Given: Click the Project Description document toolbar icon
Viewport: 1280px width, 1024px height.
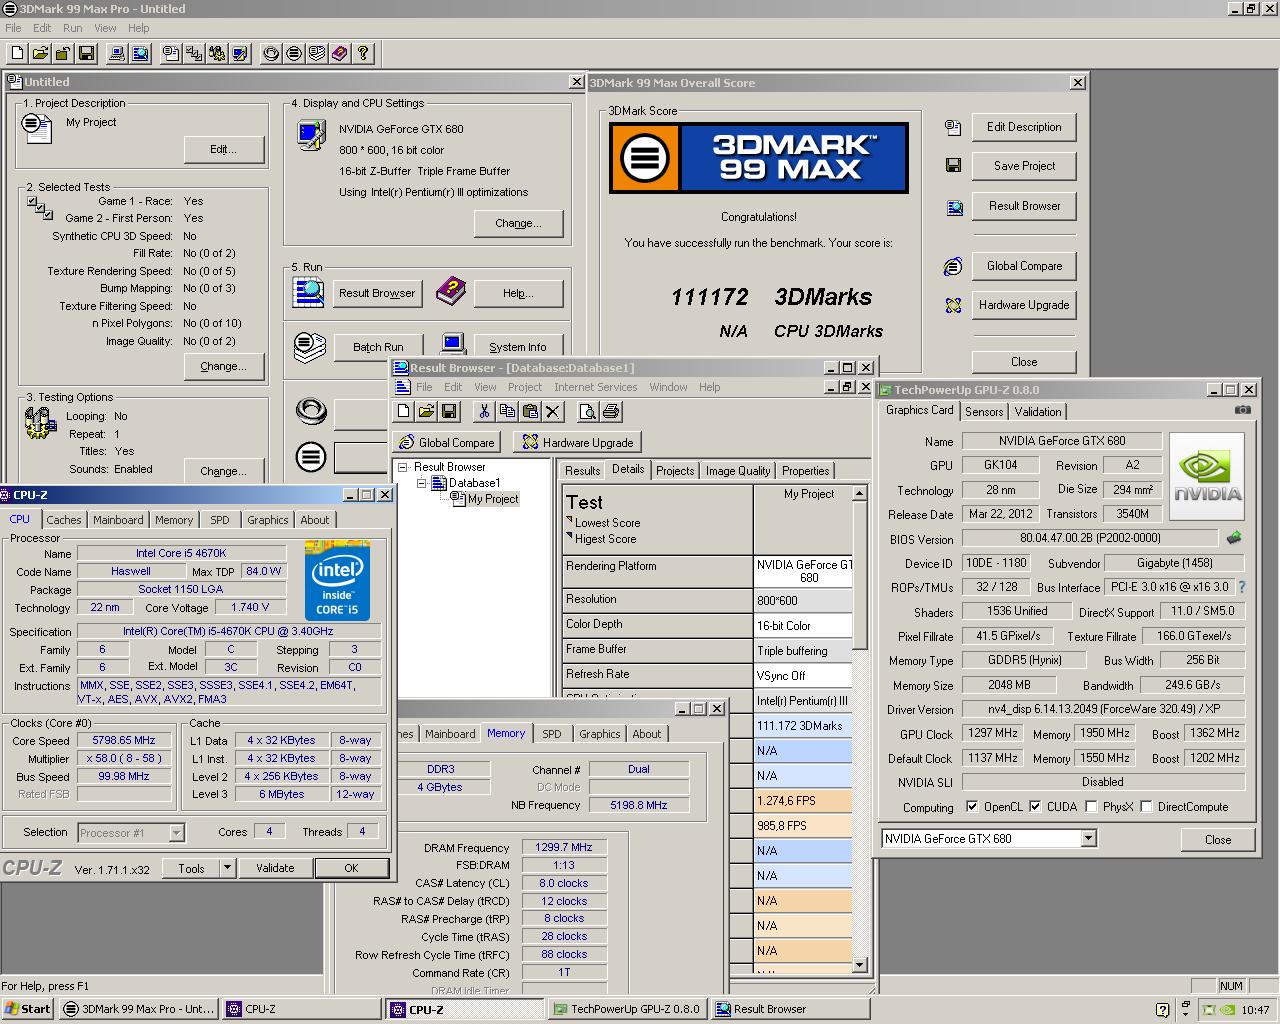Looking at the screenshot, I should tap(171, 53).
